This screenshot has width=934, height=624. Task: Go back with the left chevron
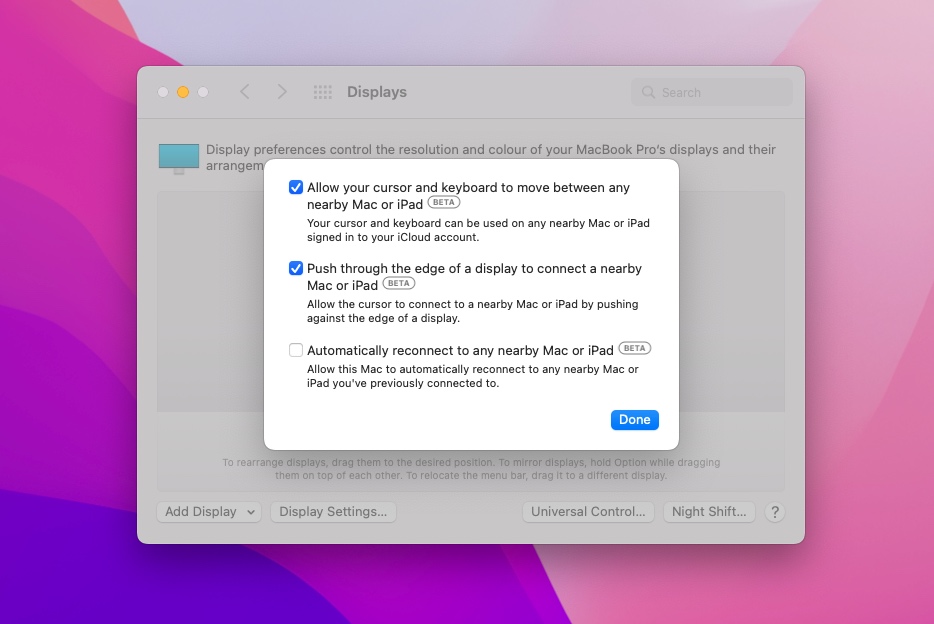click(x=245, y=92)
